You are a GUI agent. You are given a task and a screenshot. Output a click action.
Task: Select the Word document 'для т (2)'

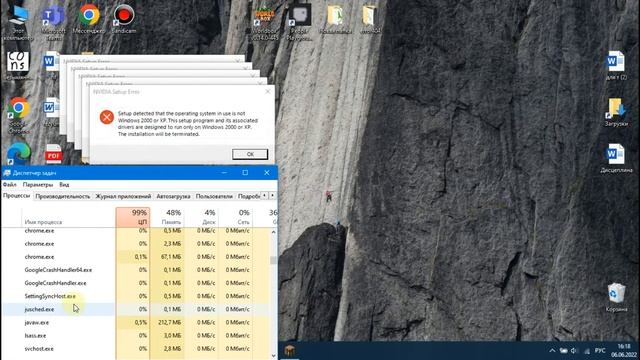616,65
